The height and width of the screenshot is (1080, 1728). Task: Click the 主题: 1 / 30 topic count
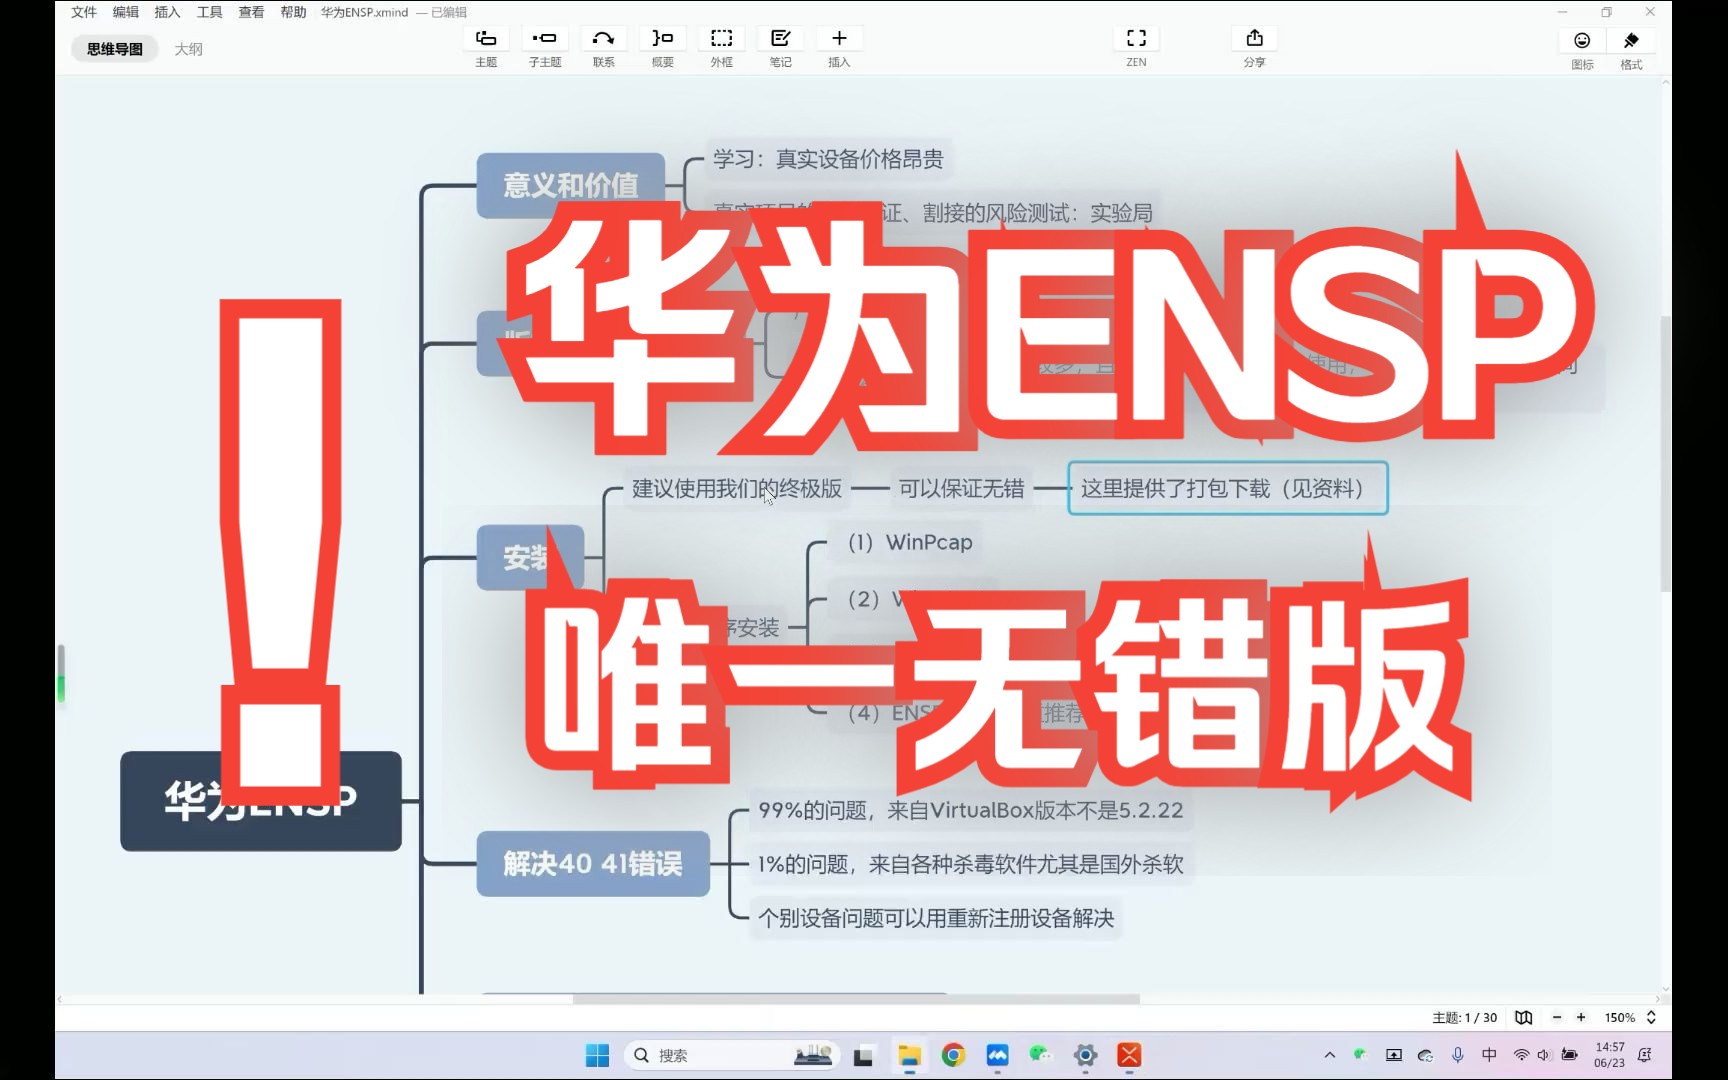[x=1464, y=1017]
